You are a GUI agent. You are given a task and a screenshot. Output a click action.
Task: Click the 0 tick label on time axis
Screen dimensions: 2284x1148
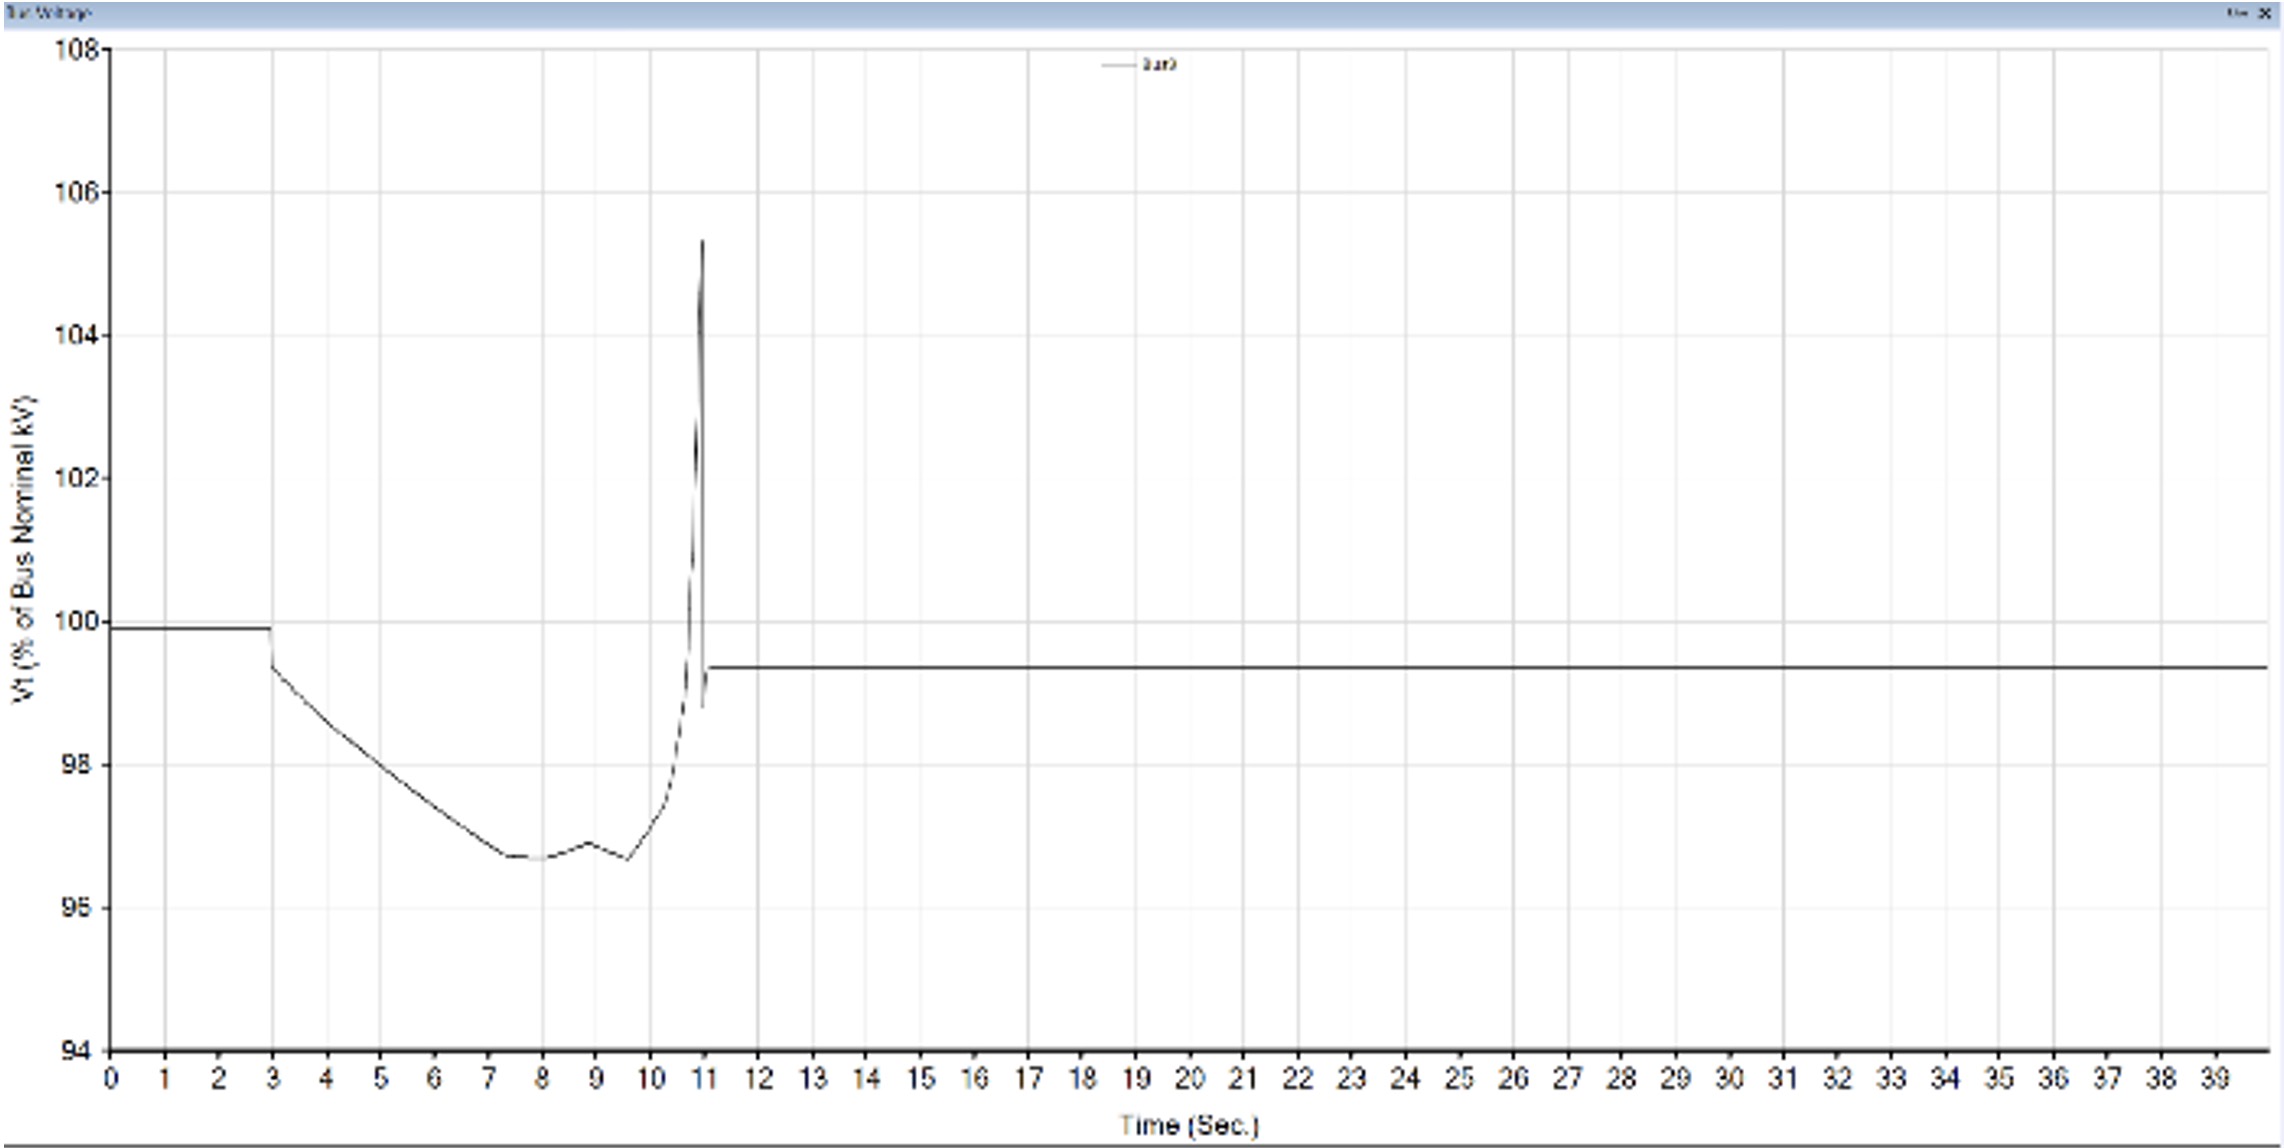coord(110,1079)
